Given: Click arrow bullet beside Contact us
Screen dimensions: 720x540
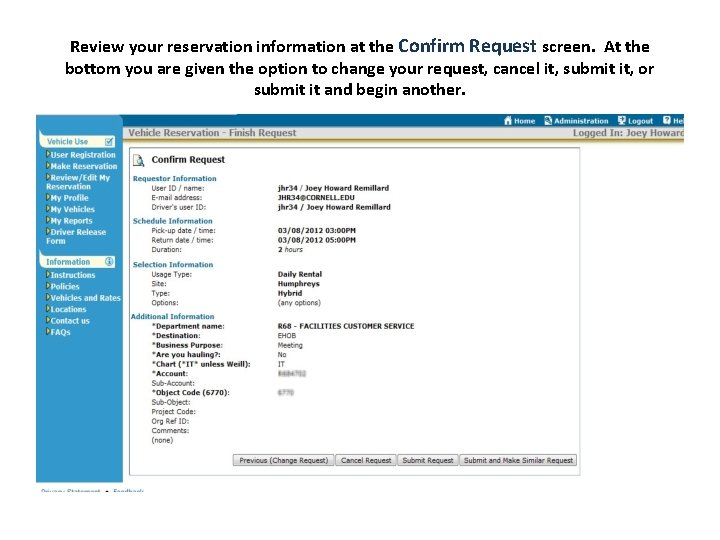Looking at the screenshot, I should [x=48, y=321].
